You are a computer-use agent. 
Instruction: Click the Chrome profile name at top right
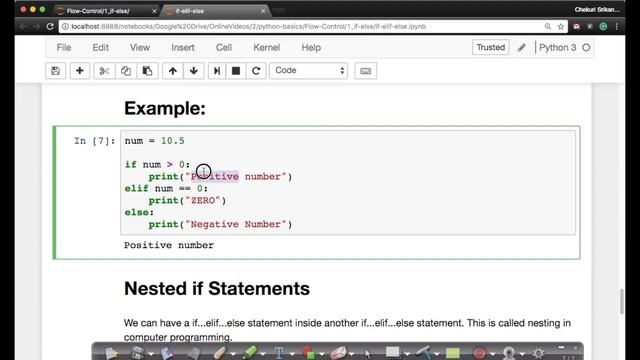tap(597, 10)
